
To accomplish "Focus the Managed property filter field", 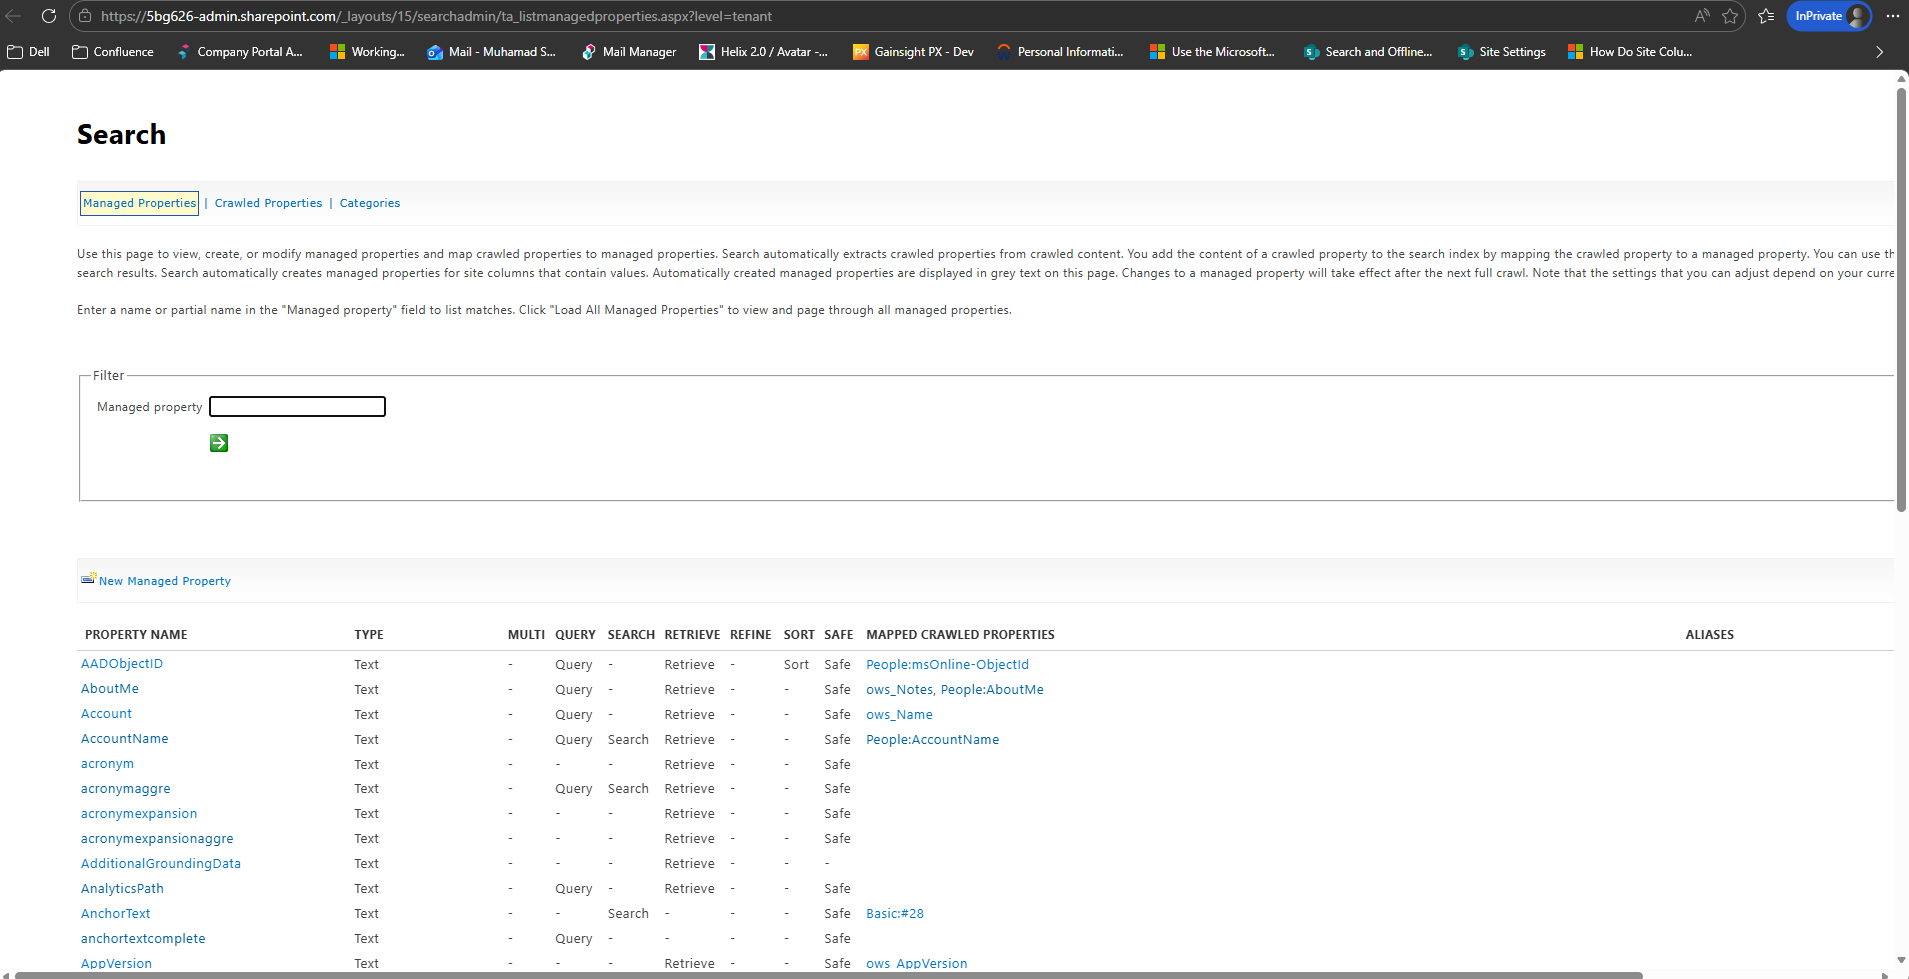I will point(297,406).
